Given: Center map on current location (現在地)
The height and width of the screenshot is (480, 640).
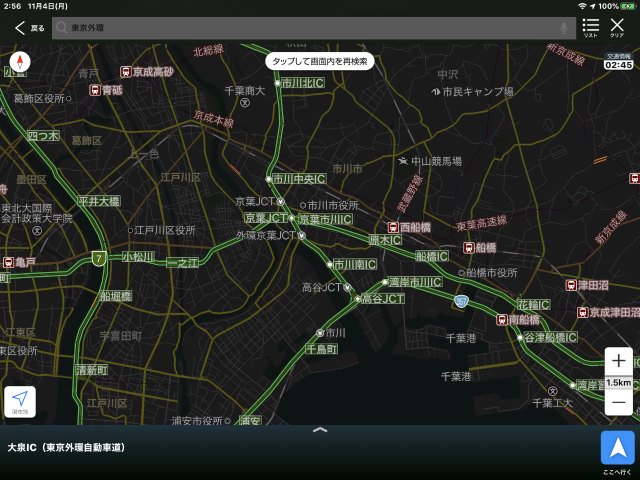Looking at the screenshot, I should pyautogui.click(x=20, y=402).
